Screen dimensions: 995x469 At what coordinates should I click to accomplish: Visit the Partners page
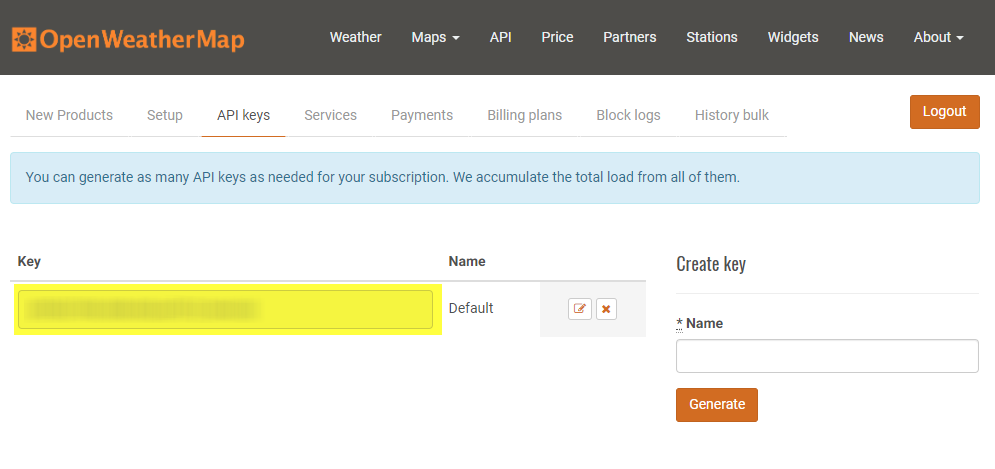pyautogui.click(x=629, y=37)
